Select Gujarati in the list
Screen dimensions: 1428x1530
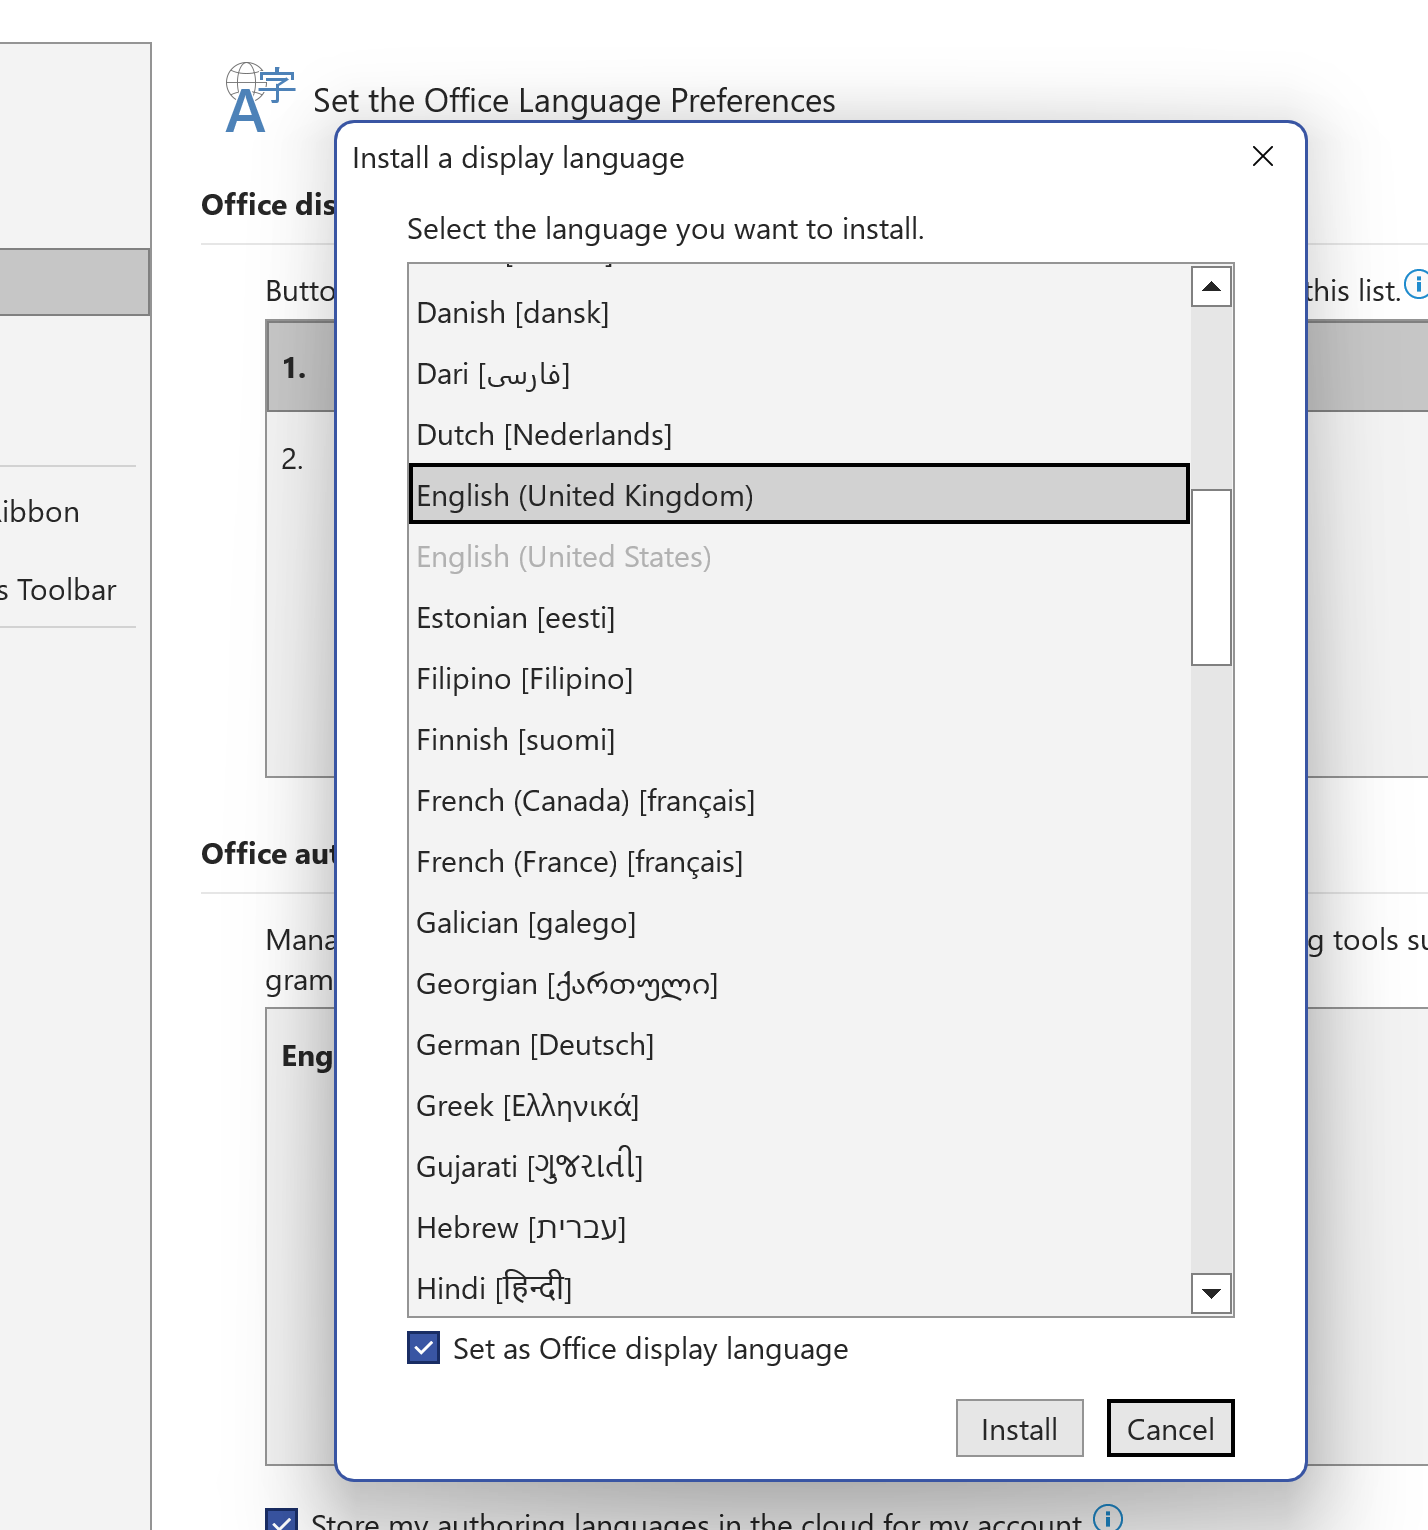799,1166
